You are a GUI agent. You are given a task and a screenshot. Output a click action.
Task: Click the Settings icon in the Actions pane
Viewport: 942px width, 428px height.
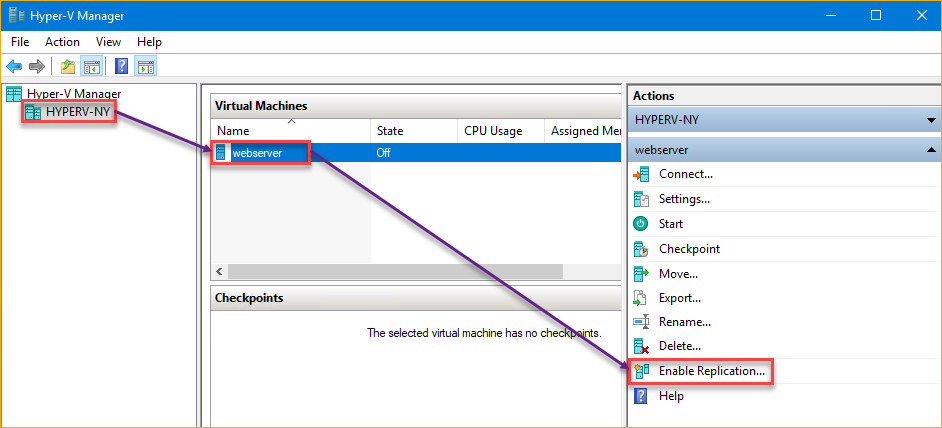coord(641,199)
